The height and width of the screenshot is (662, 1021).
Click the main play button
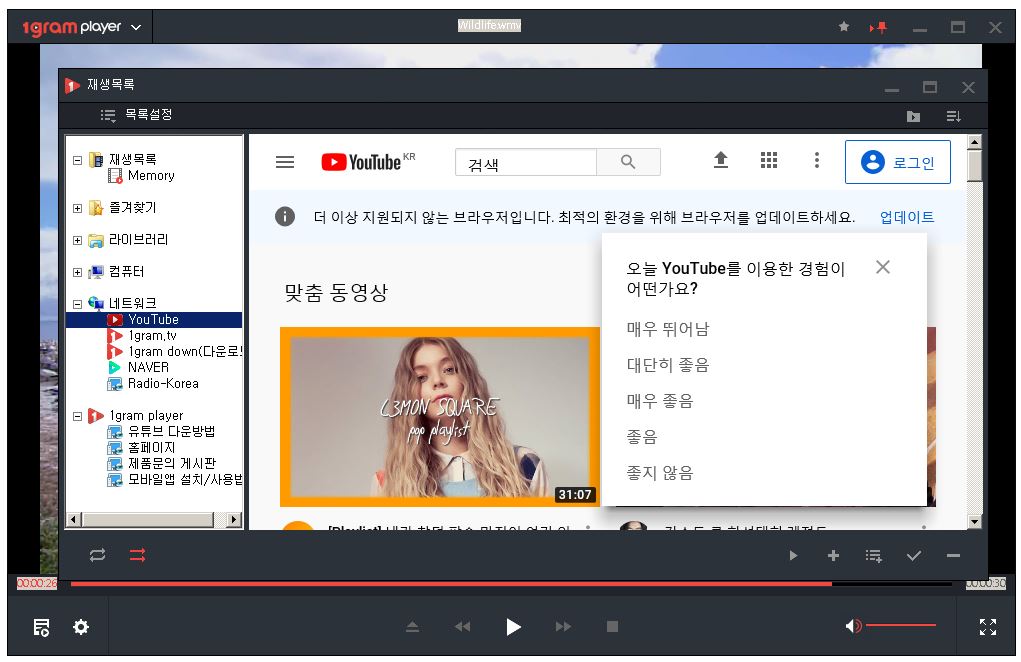pyautogui.click(x=513, y=627)
